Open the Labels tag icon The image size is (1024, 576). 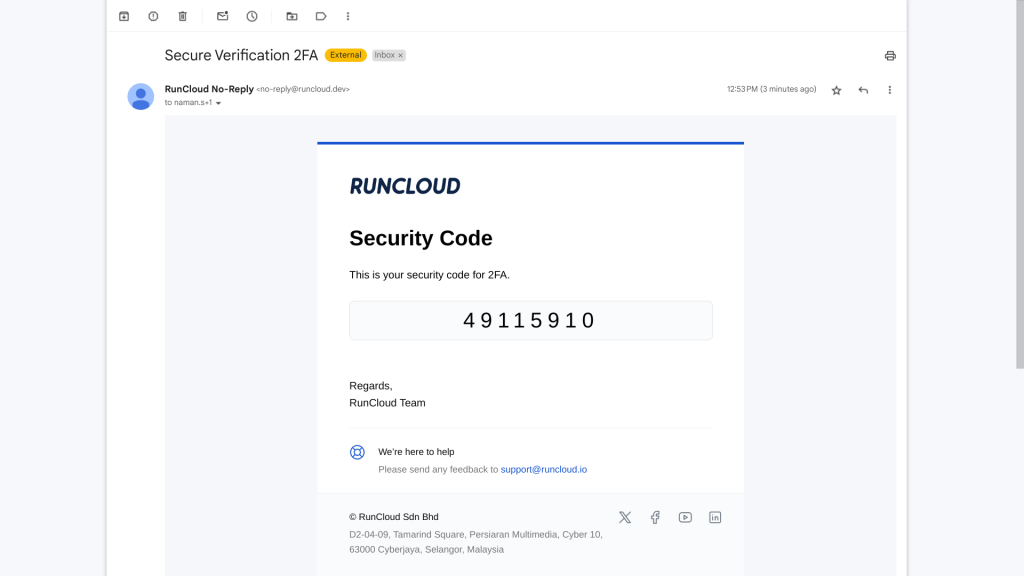tap(321, 16)
